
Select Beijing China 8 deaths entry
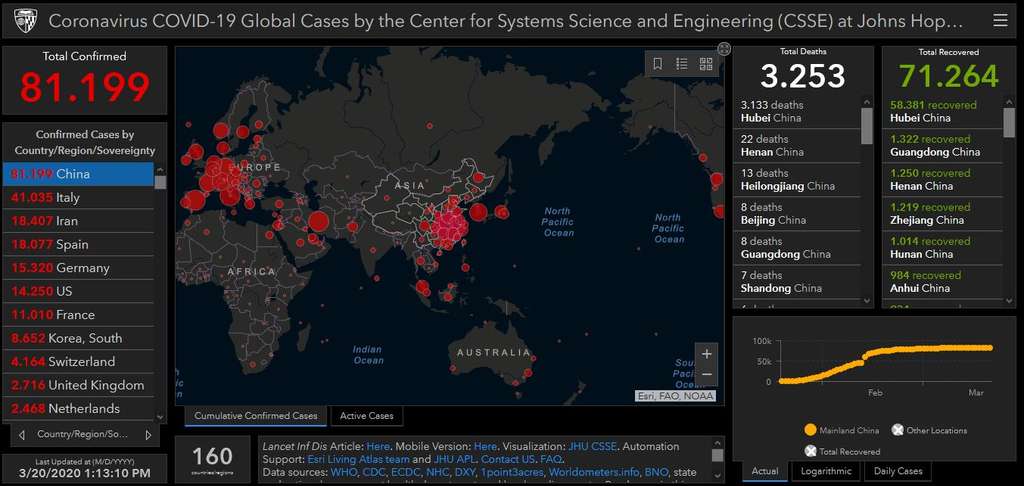(797, 214)
